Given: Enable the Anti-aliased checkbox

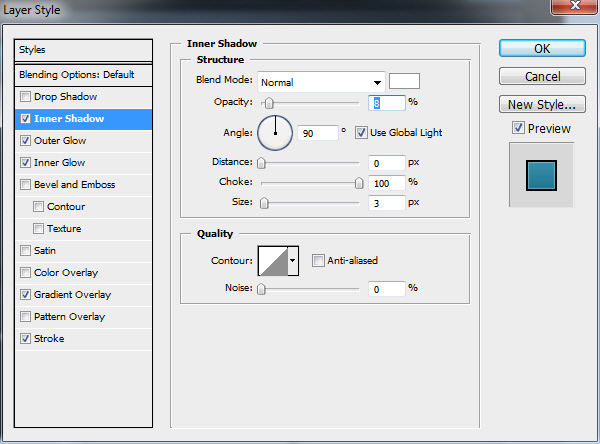Looking at the screenshot, I should coord(318,261).
